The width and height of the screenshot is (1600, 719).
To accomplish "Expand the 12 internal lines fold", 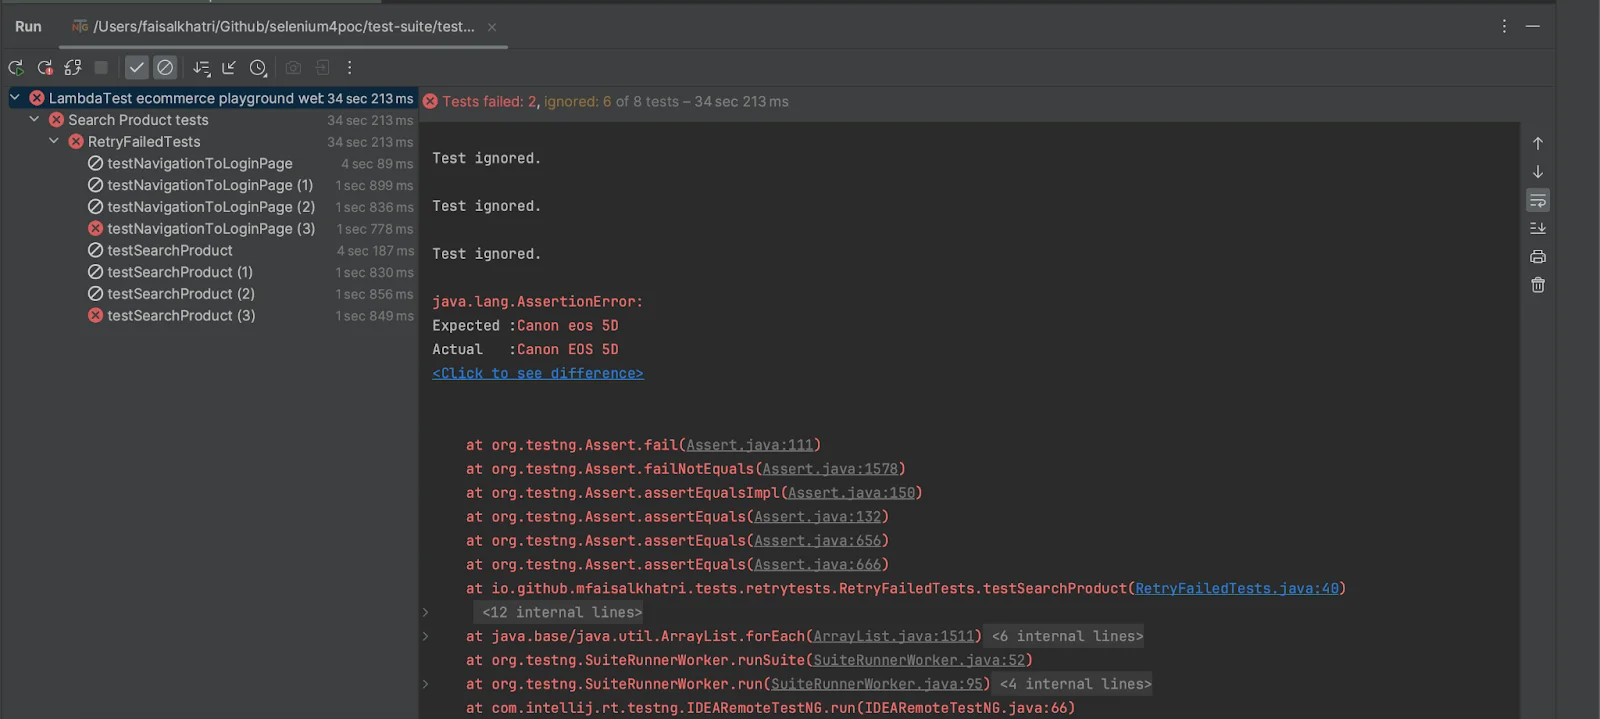I will point(561,612).
